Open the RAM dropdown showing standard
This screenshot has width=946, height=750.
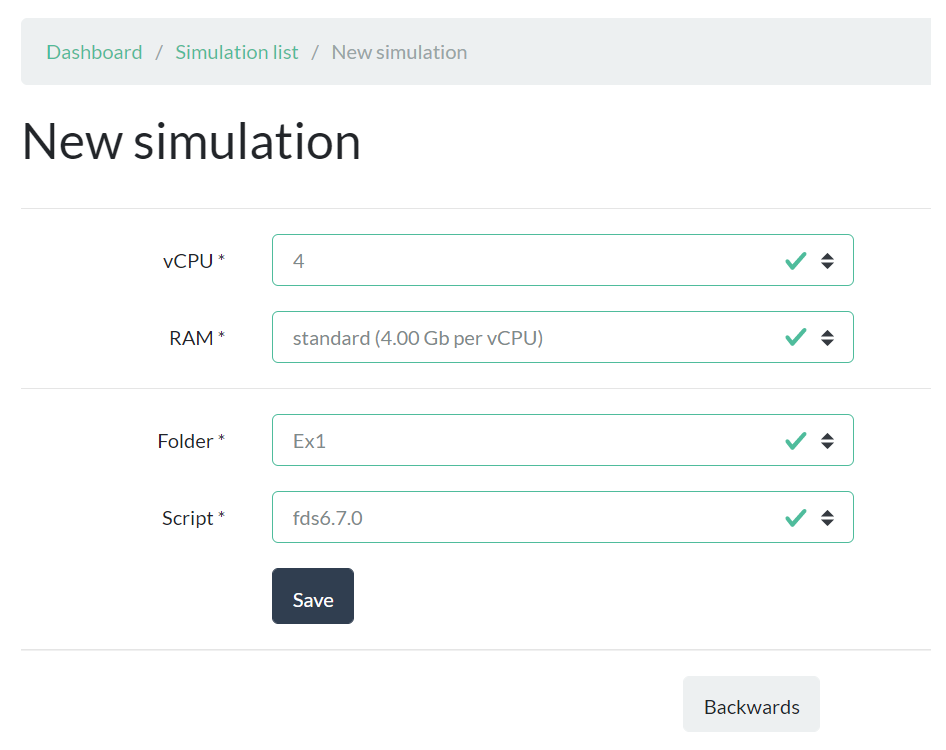pos(562,337)
